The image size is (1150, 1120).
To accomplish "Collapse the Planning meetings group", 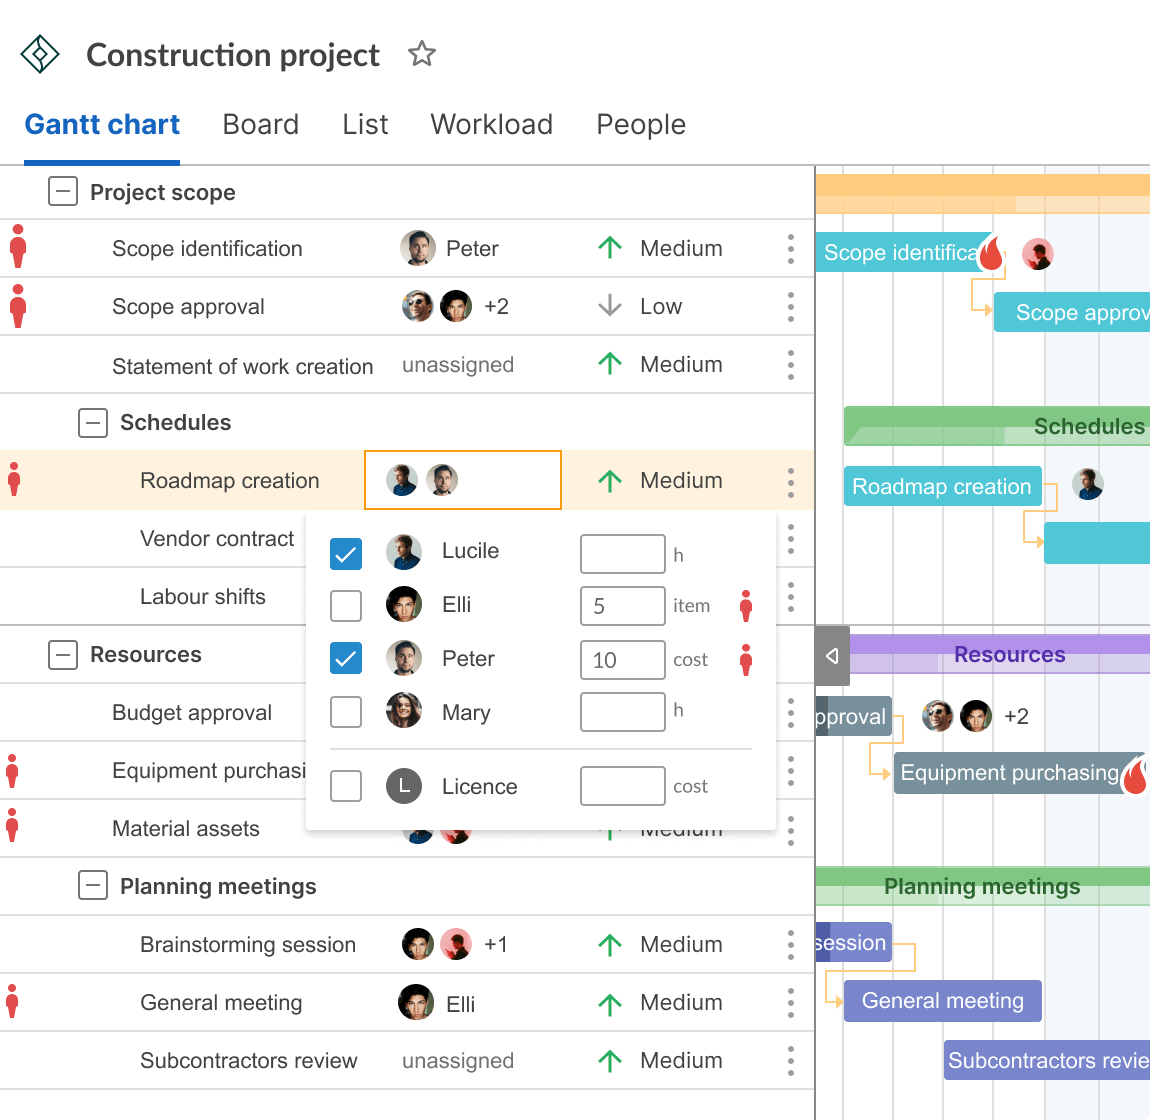I will pyautogui.click(x=93, y=886).
